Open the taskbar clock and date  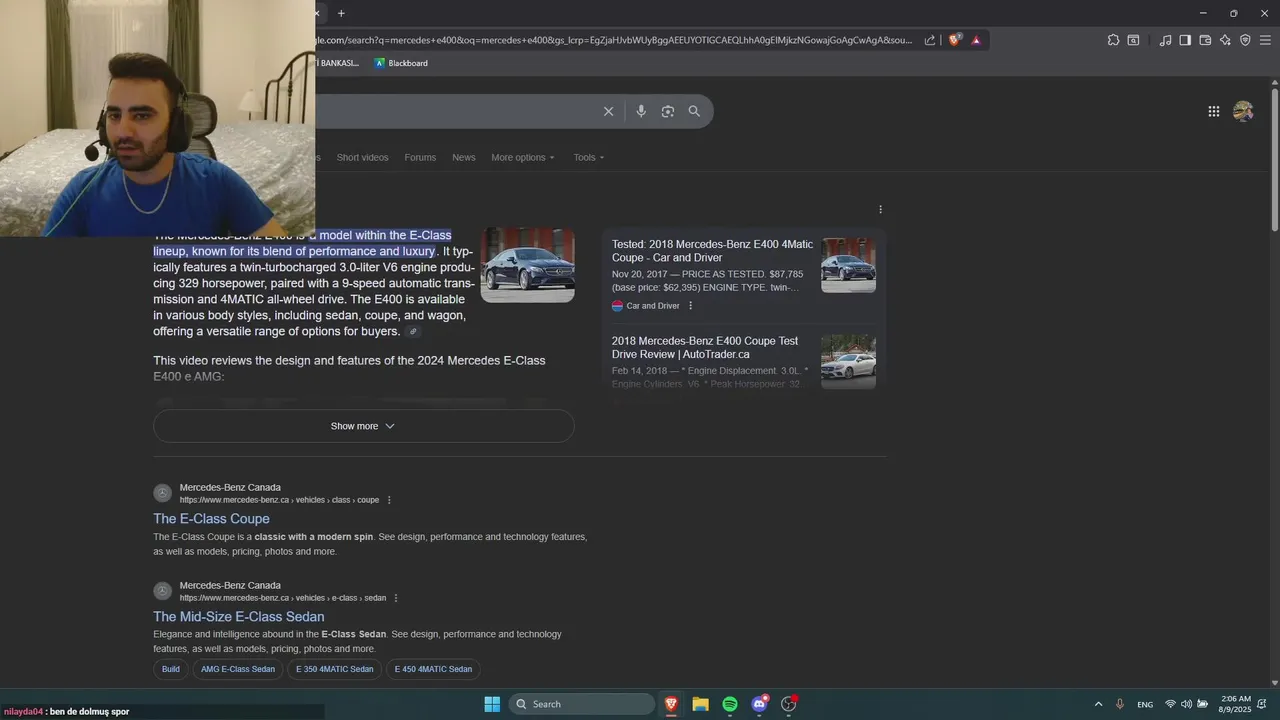[1235, 704]
